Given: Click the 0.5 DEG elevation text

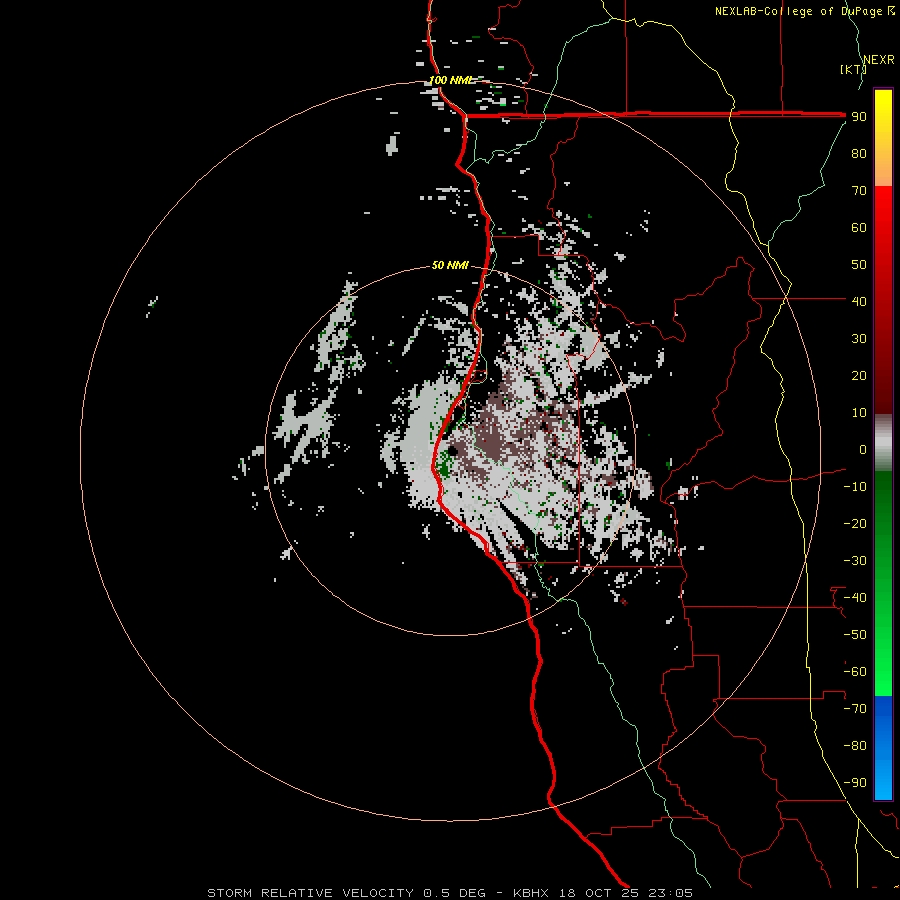Looking at the screenshot, I should click(x=454, y=893).
